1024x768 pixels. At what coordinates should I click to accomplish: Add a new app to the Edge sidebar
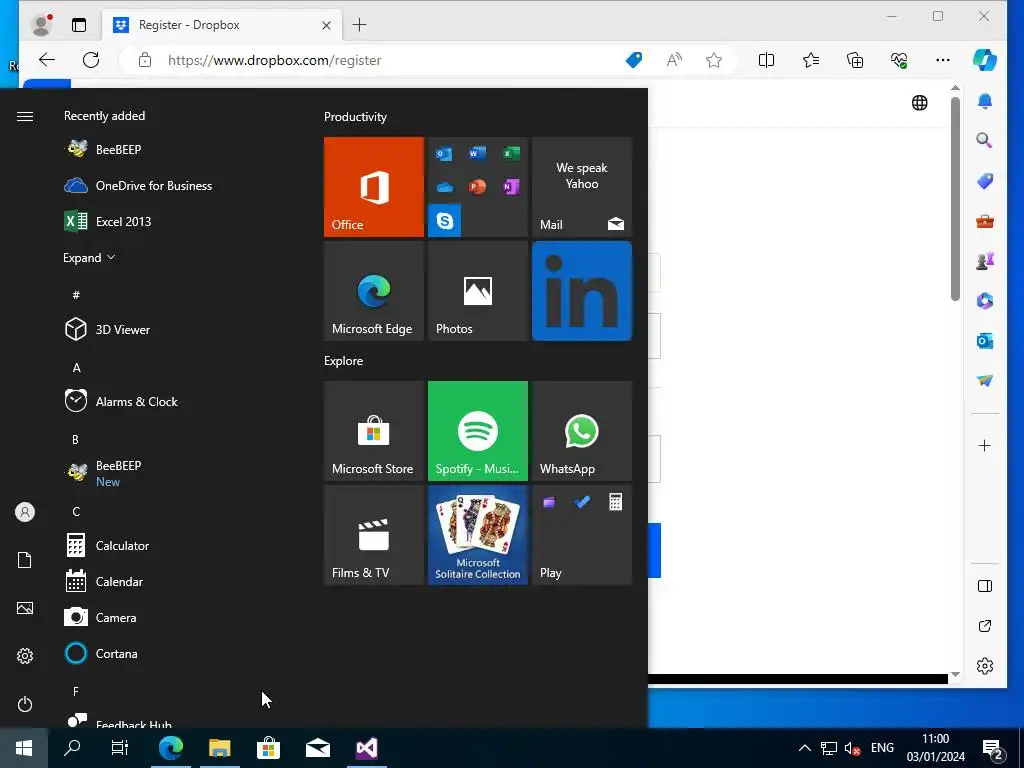pos(985,446)
